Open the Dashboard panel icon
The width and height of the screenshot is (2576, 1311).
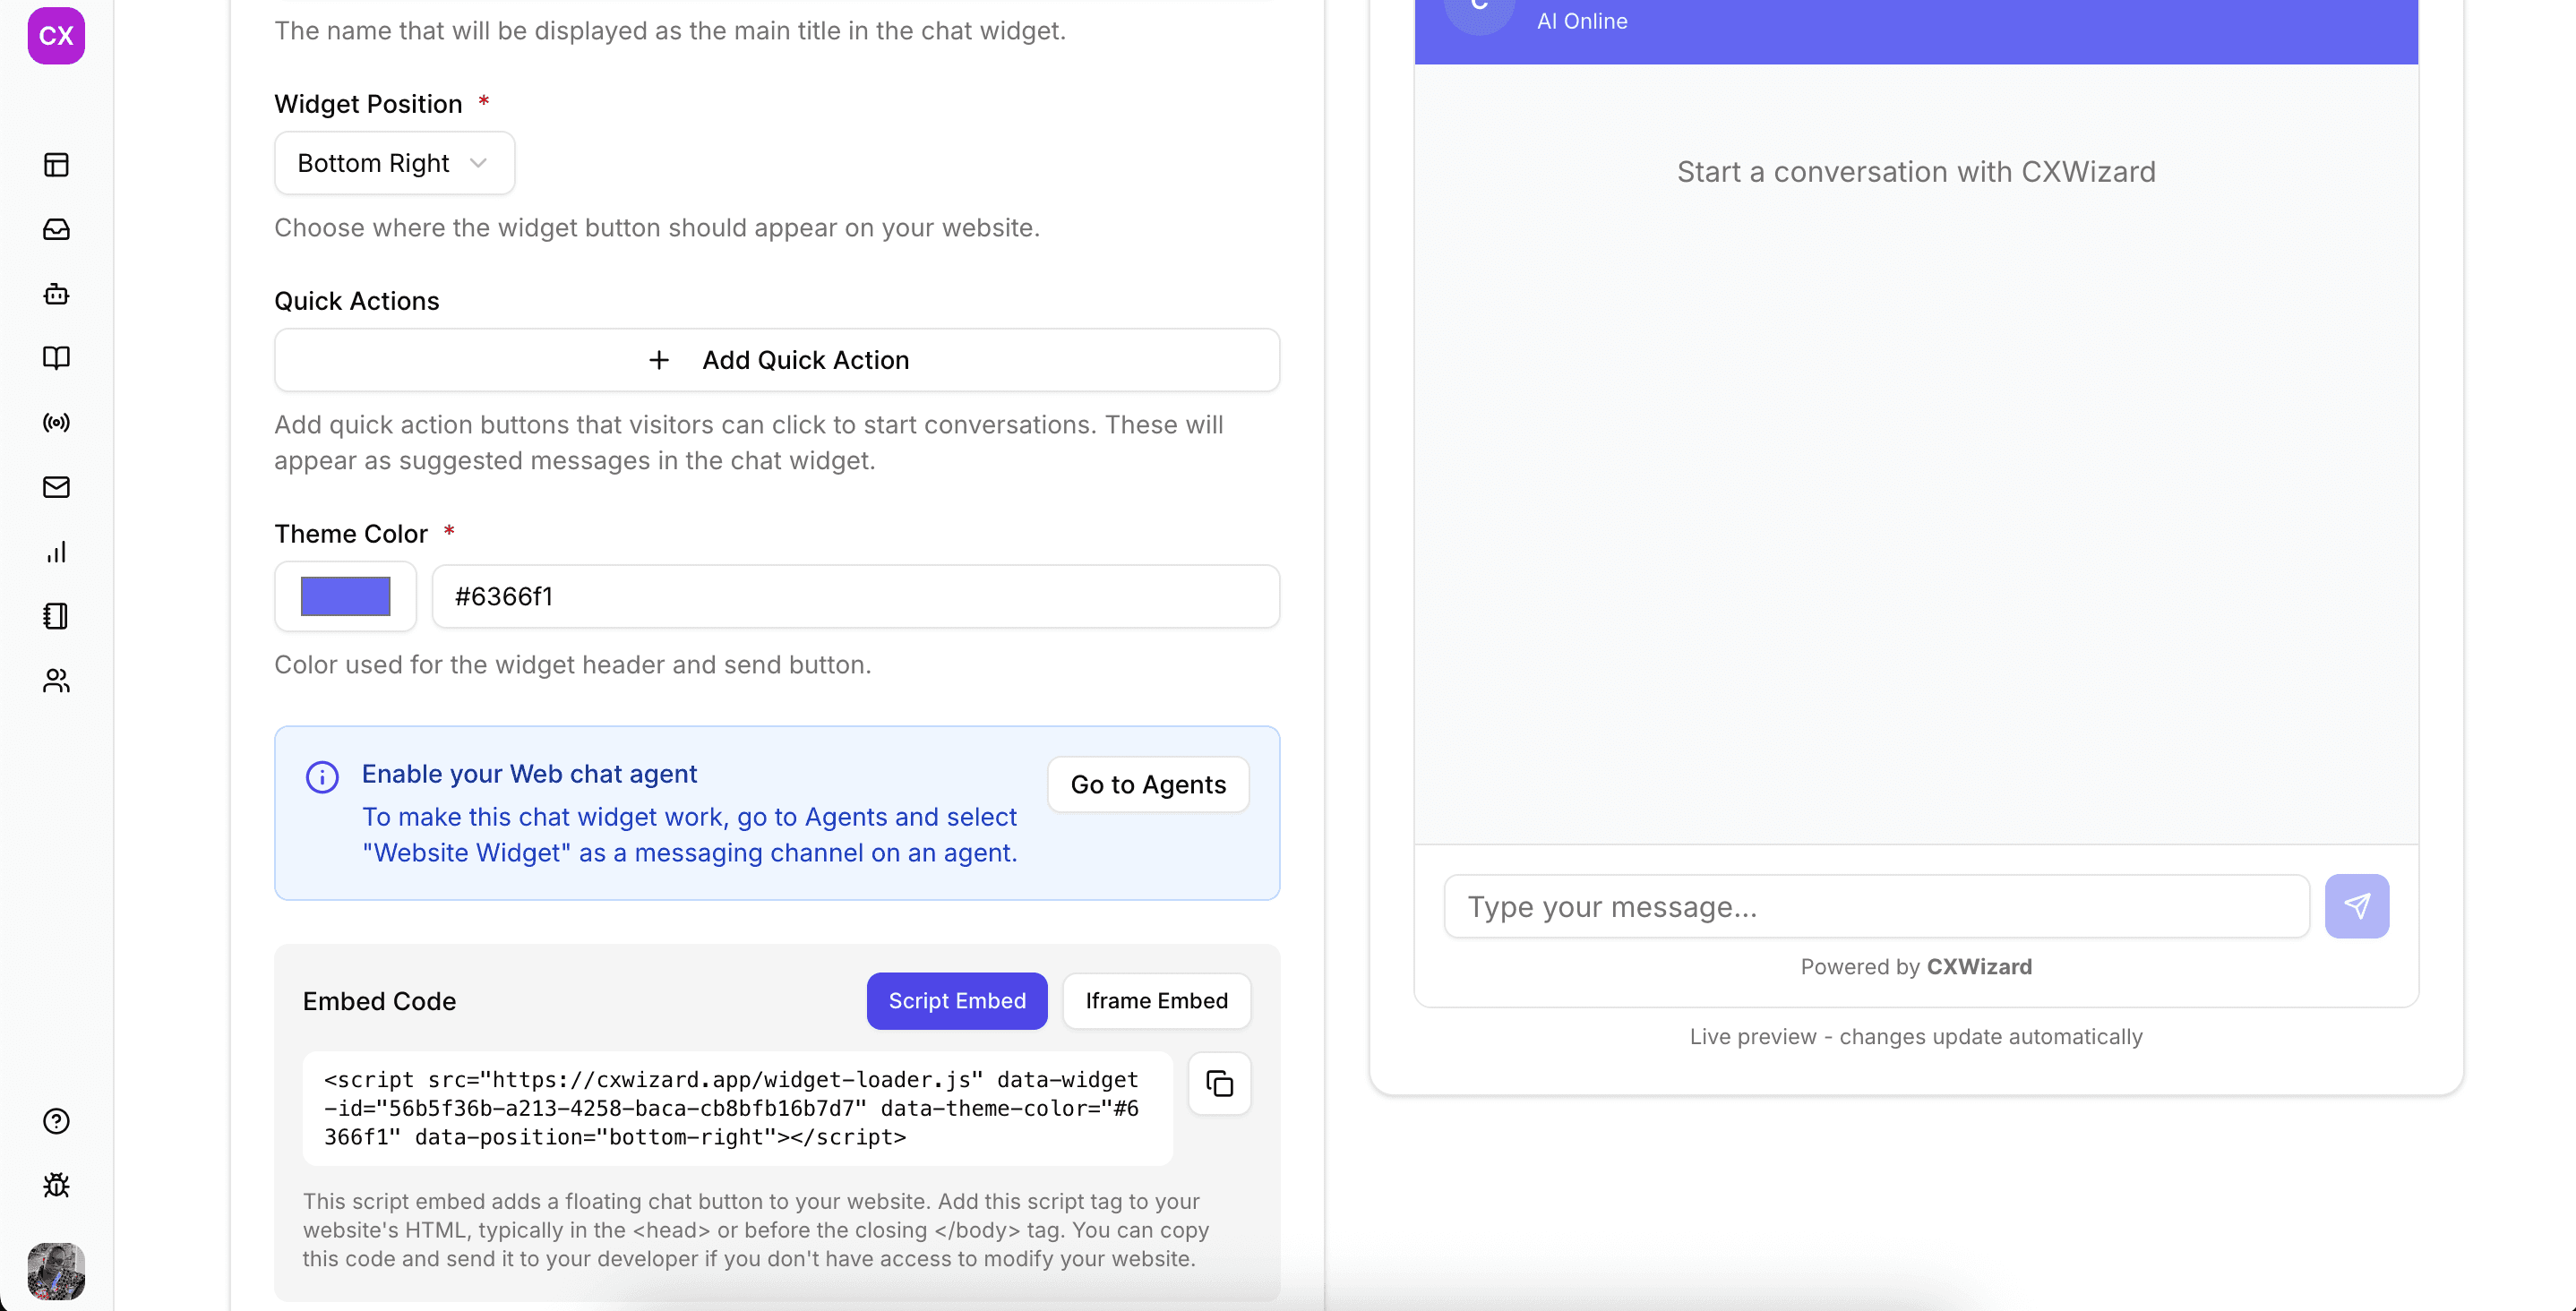(x=56, y=165)
